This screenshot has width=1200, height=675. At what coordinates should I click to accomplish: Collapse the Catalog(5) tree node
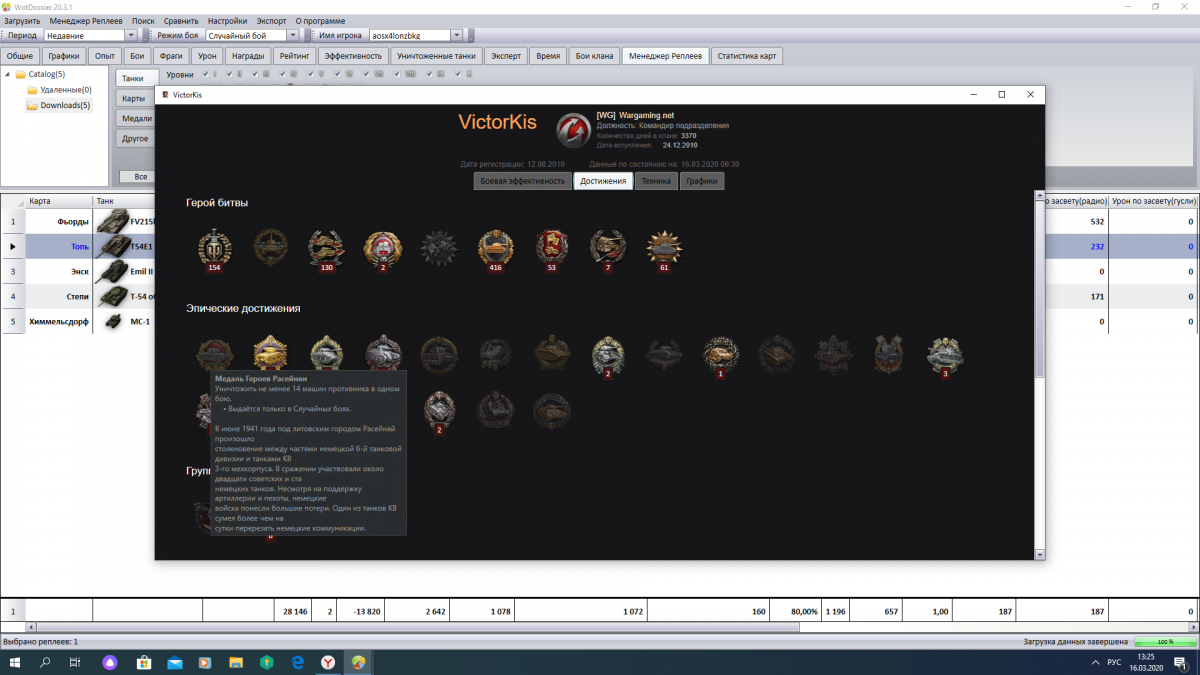(9, 75)
